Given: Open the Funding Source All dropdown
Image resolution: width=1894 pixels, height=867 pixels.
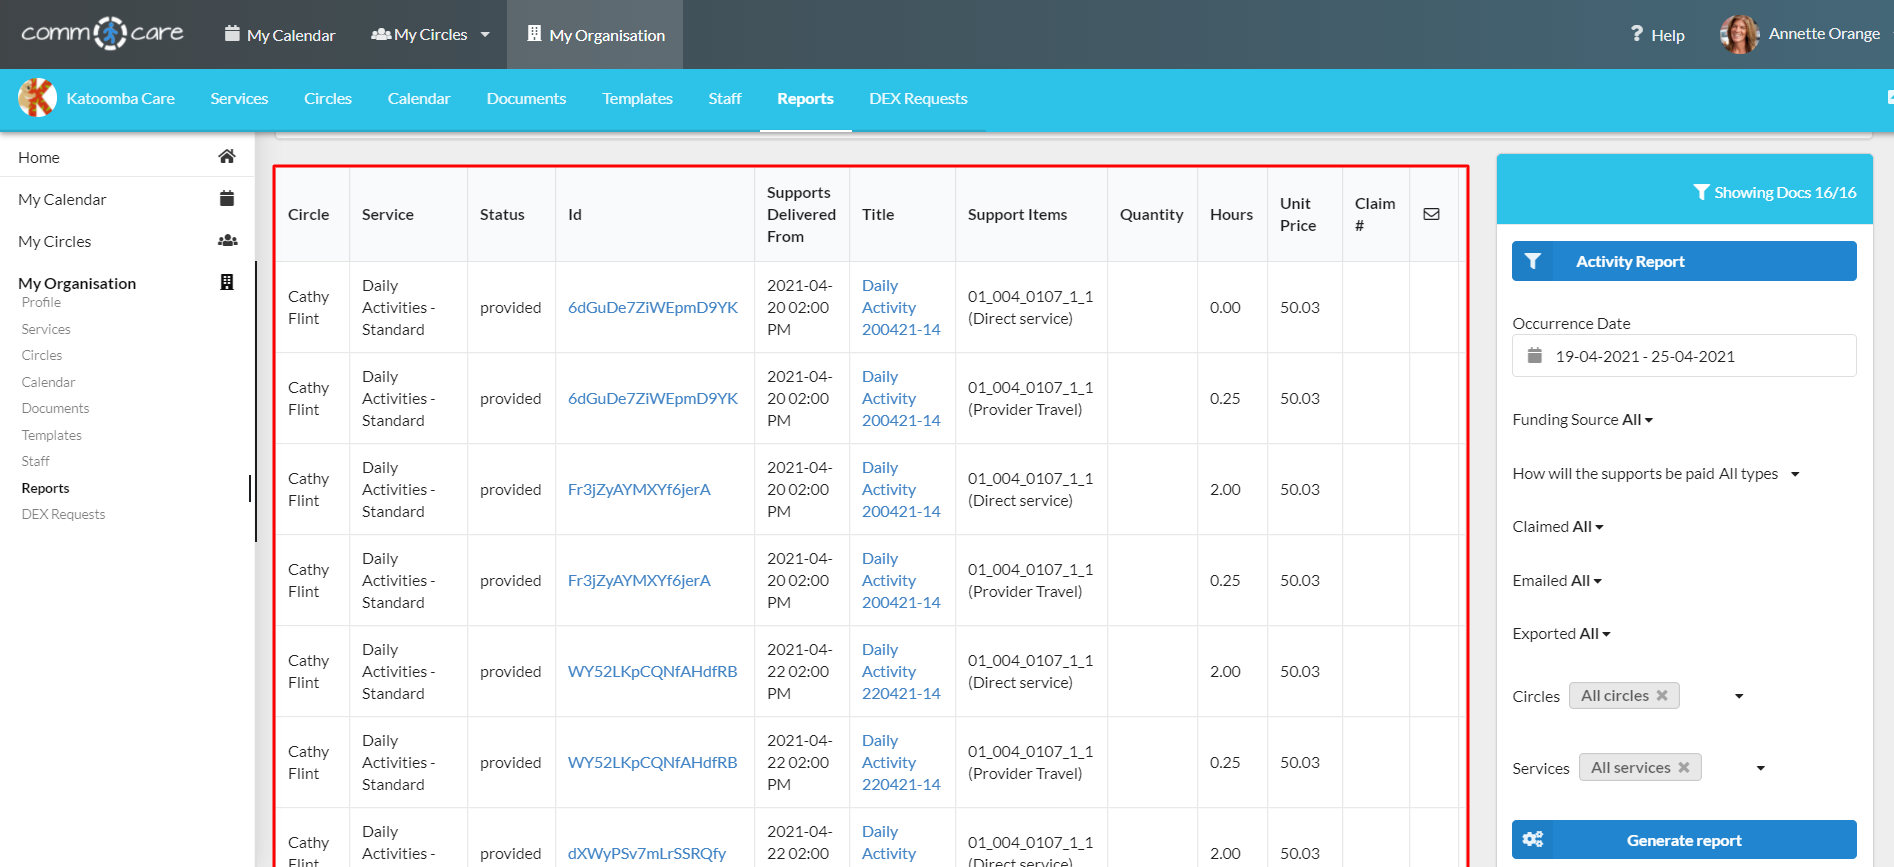Looking at the screenshot, I should click(1582, 420).
